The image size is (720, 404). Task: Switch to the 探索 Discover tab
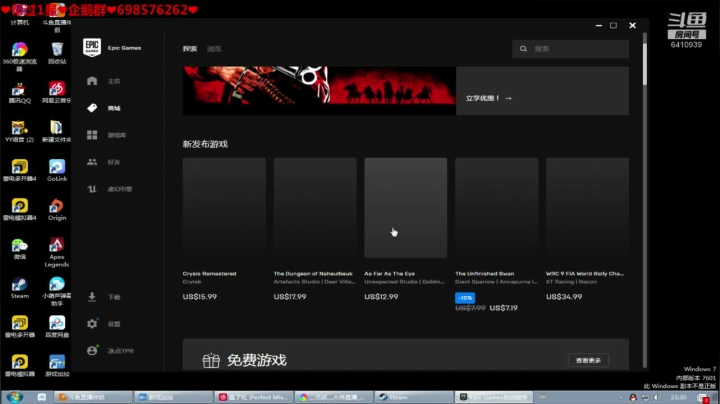click(x=190, y=49)
